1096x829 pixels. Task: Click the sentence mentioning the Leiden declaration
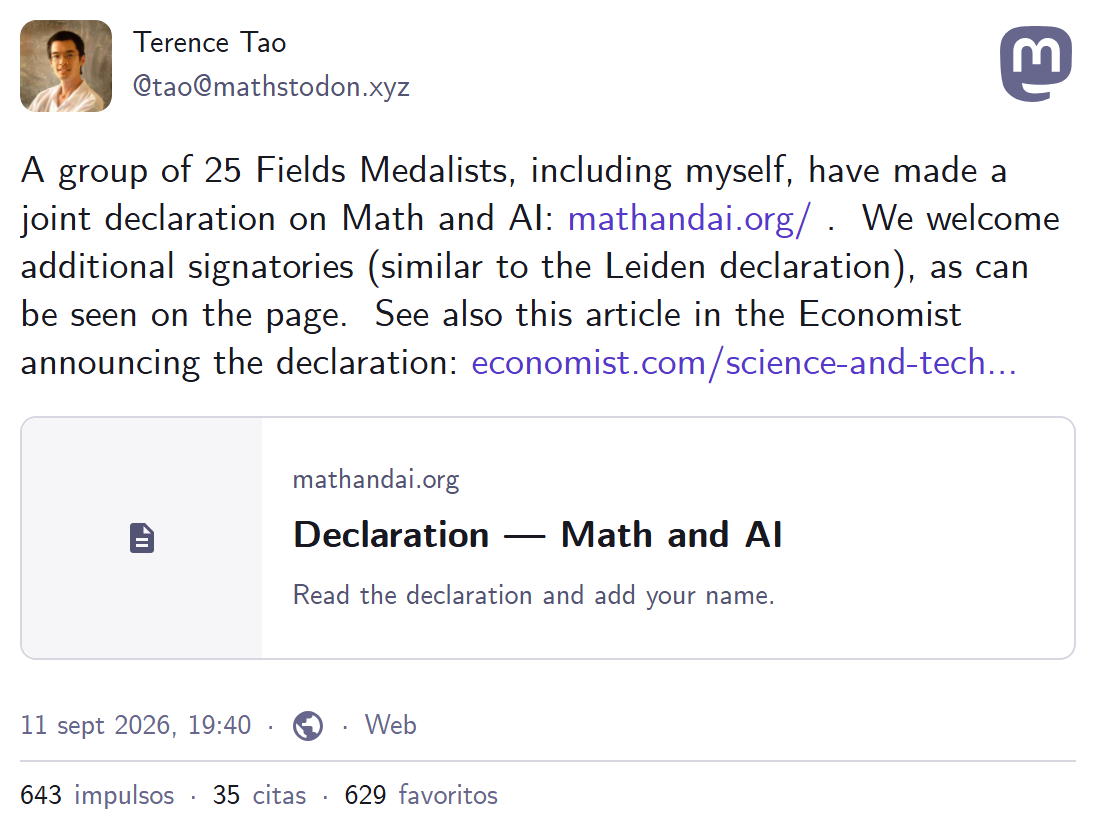click(540, 266)
